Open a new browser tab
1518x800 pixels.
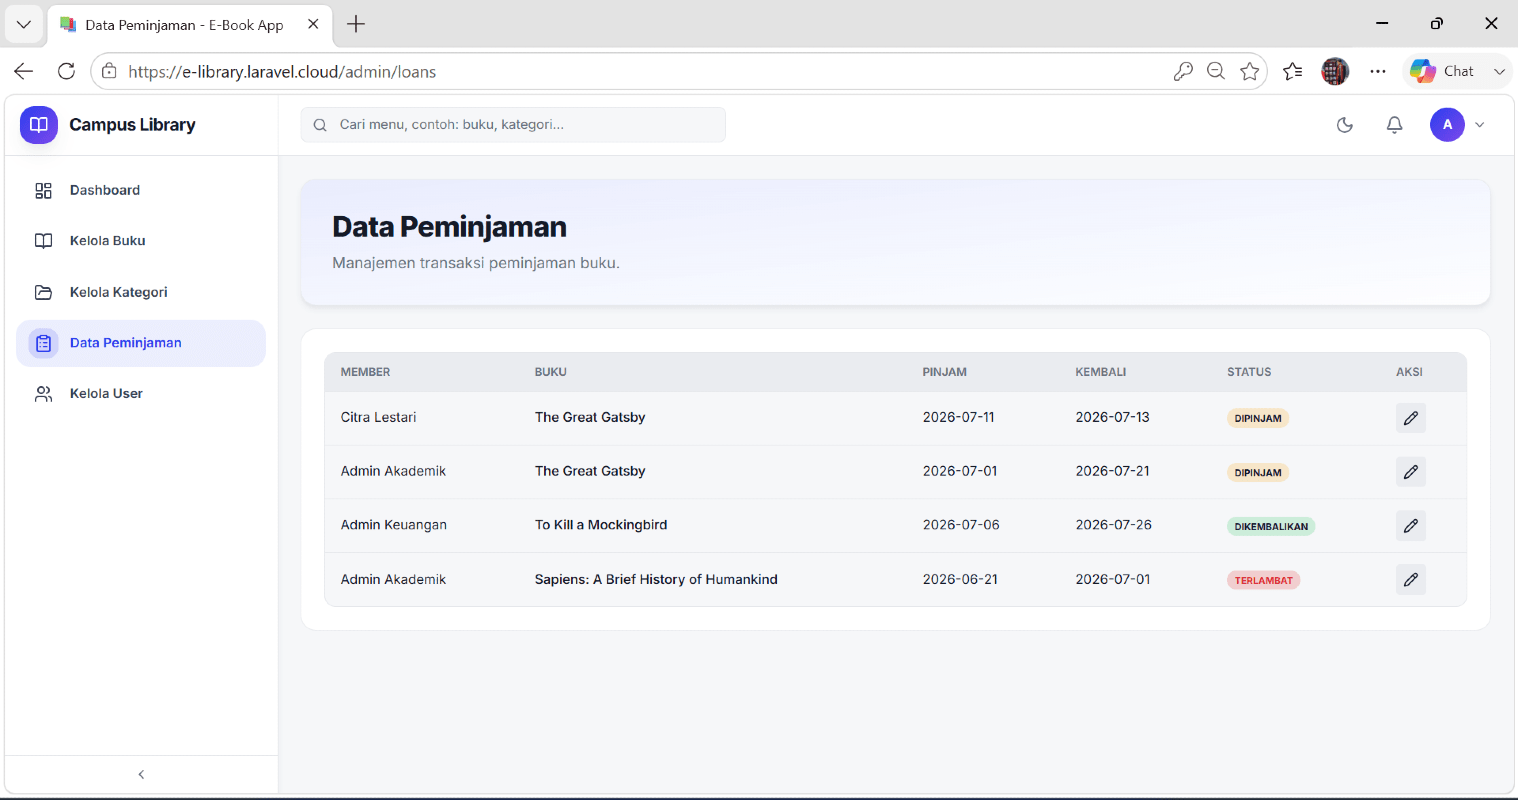(356, 24)
